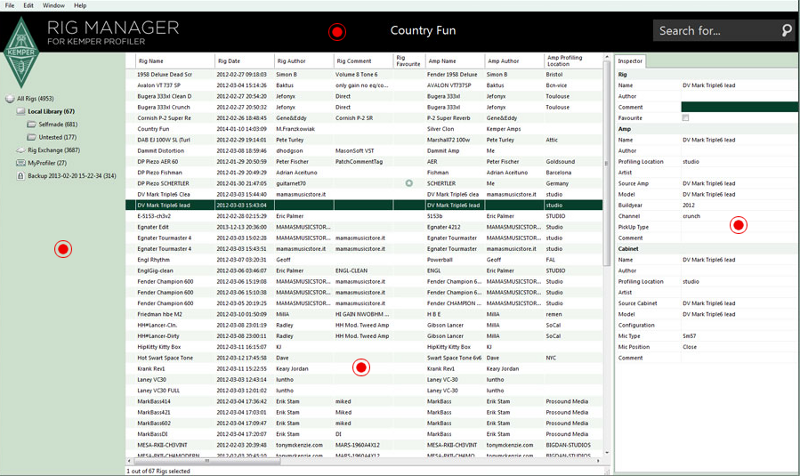800x476 pixels.
Task: Select the MyProfiler device icon
Action: click(20, 163)
